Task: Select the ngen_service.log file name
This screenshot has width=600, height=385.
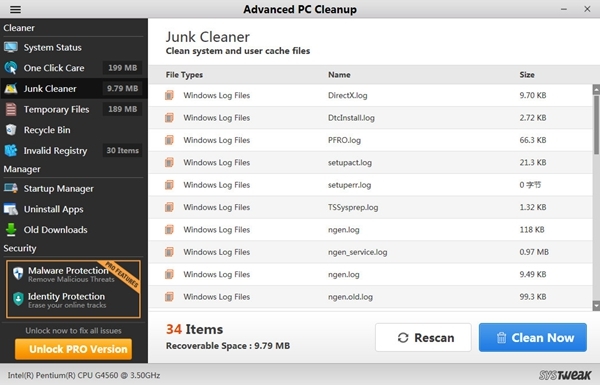Action: click(x=357, y=252)
